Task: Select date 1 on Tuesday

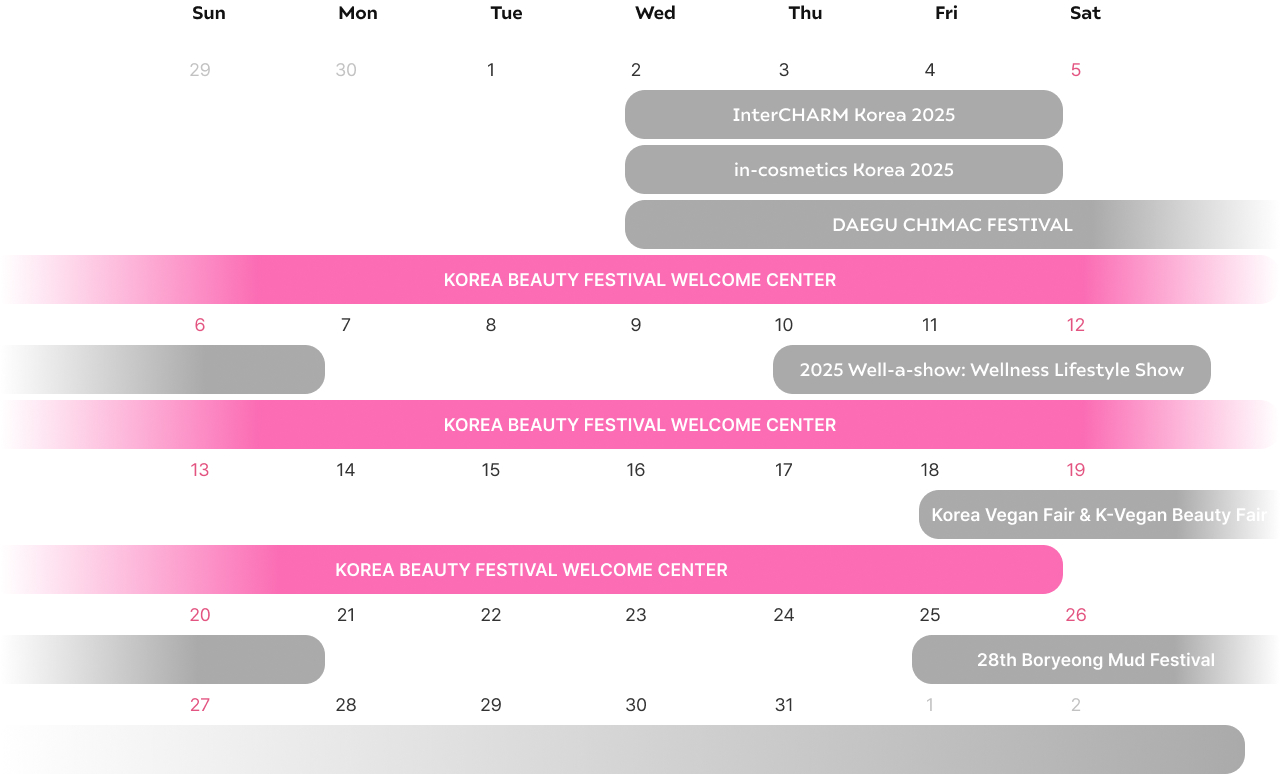Action: (x=491, y=70)
